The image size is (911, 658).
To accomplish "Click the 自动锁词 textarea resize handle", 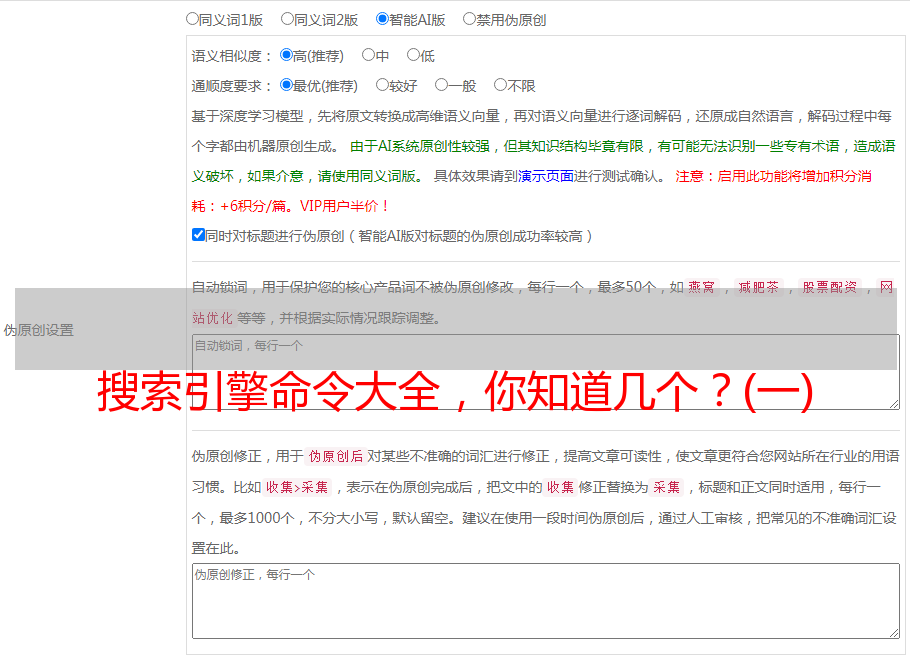I will pyautogui.click(x=894, y=404).
